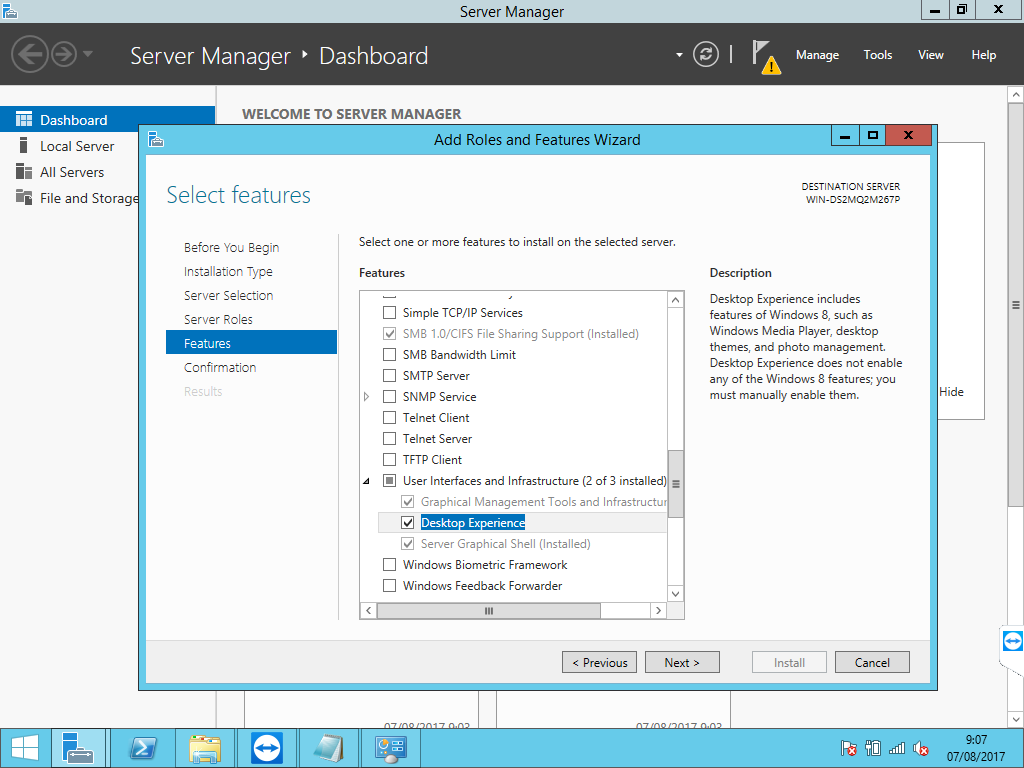Click the Server Manager main vertical scrollbar
The height and width of the screenshot is (768, 1024).
(1016, 304)
